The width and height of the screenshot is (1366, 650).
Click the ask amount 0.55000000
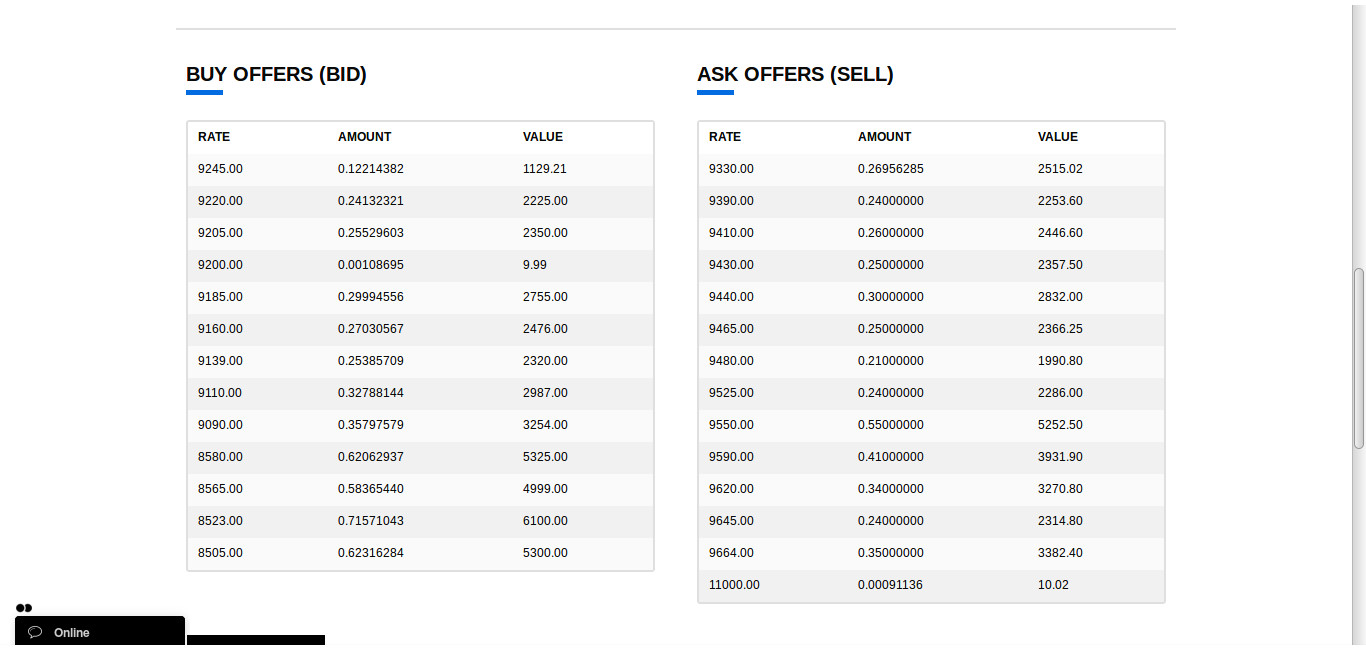(x=891, y=425)
